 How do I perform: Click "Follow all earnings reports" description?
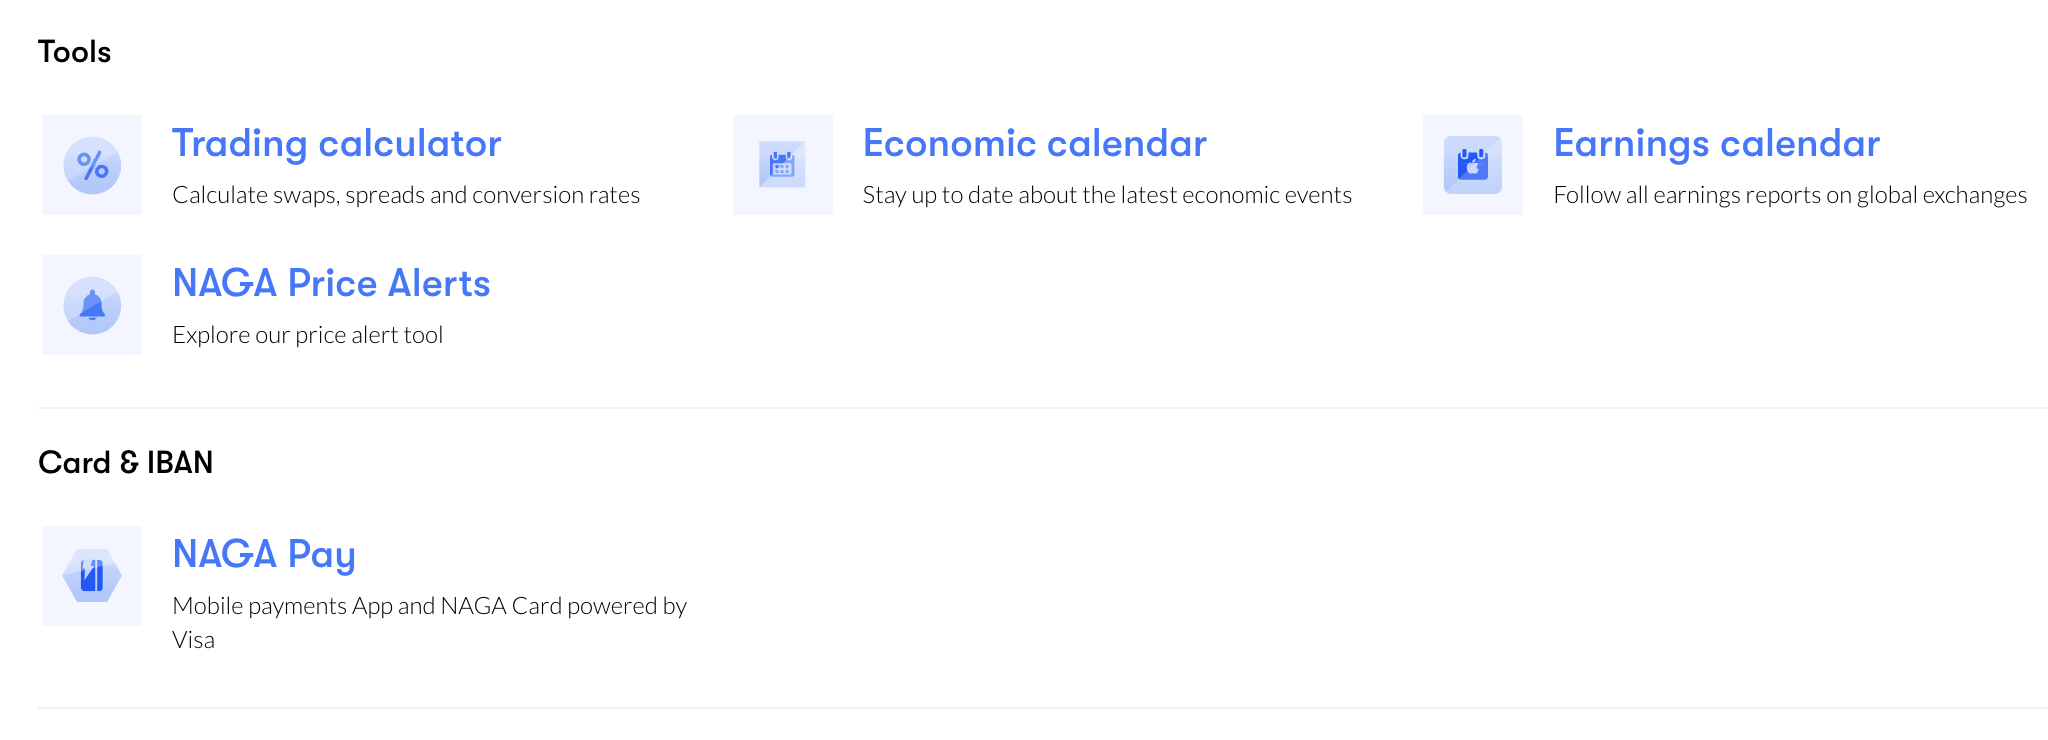tap(1790, 195)
